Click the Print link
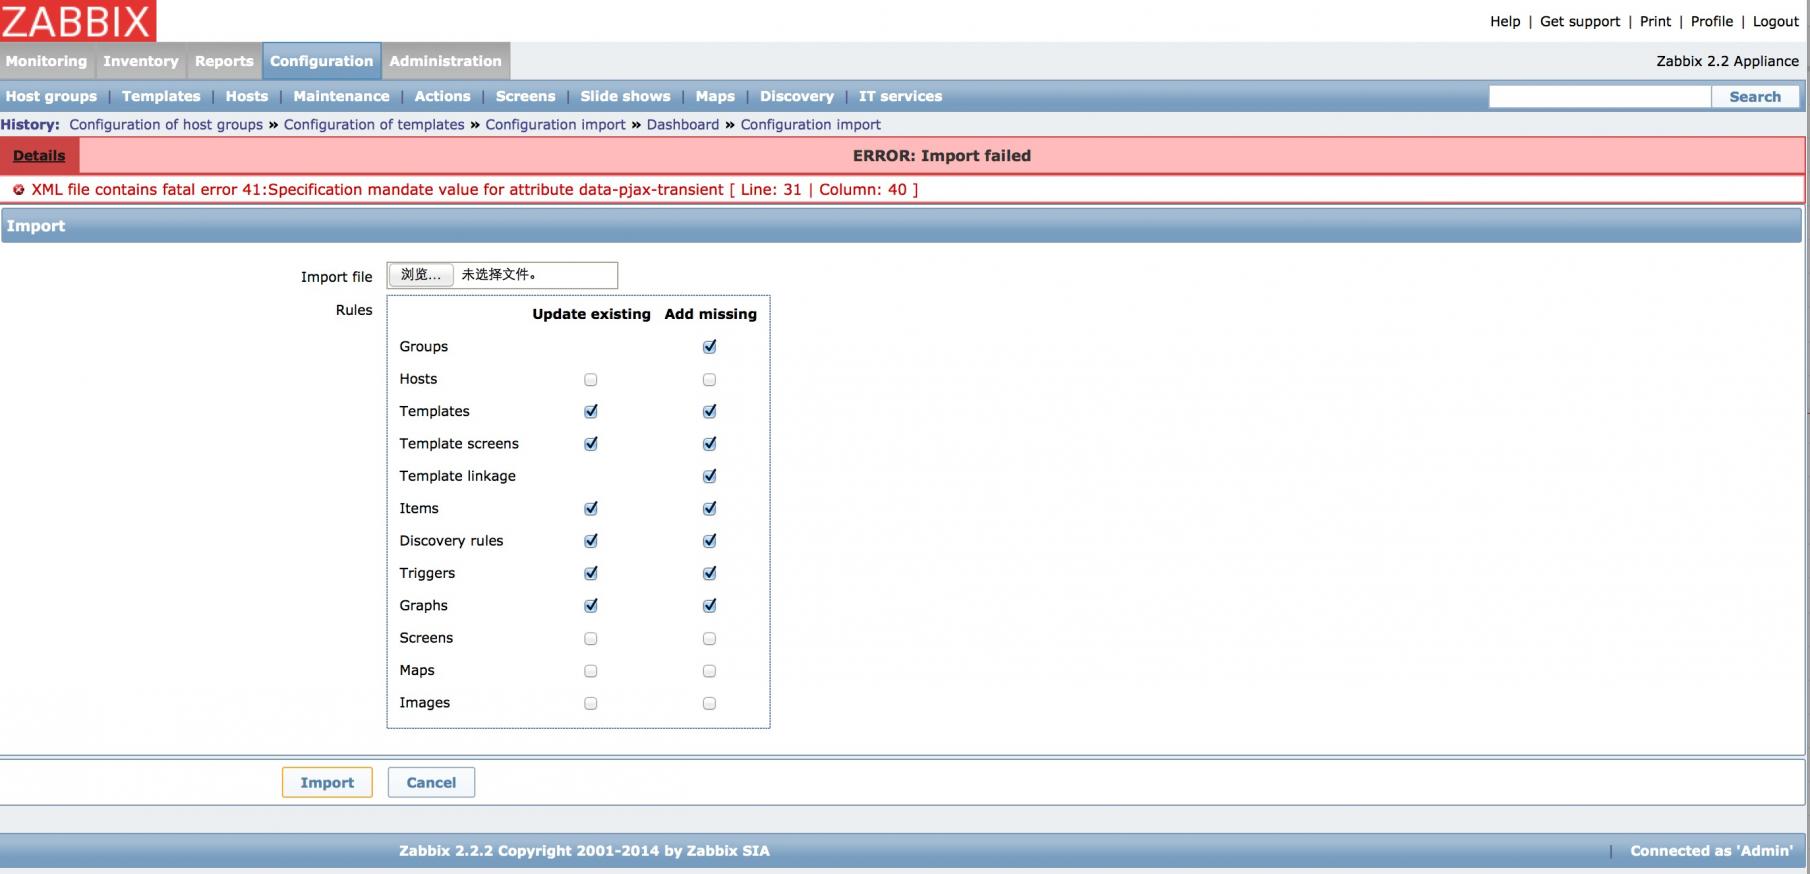 [1655, 22]
